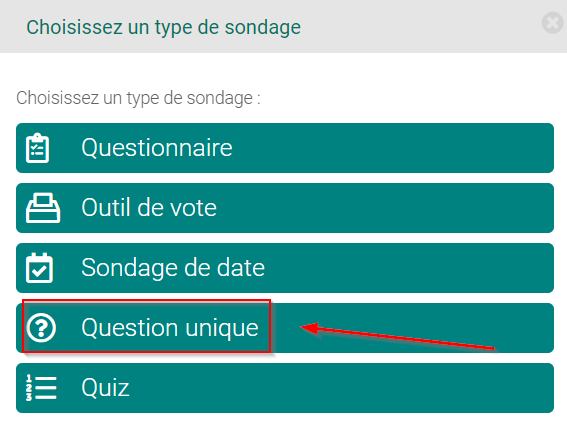Click the gray prompt text ending with a colon
The height and width of the screenshot is (440, 567).
(138, 98)
